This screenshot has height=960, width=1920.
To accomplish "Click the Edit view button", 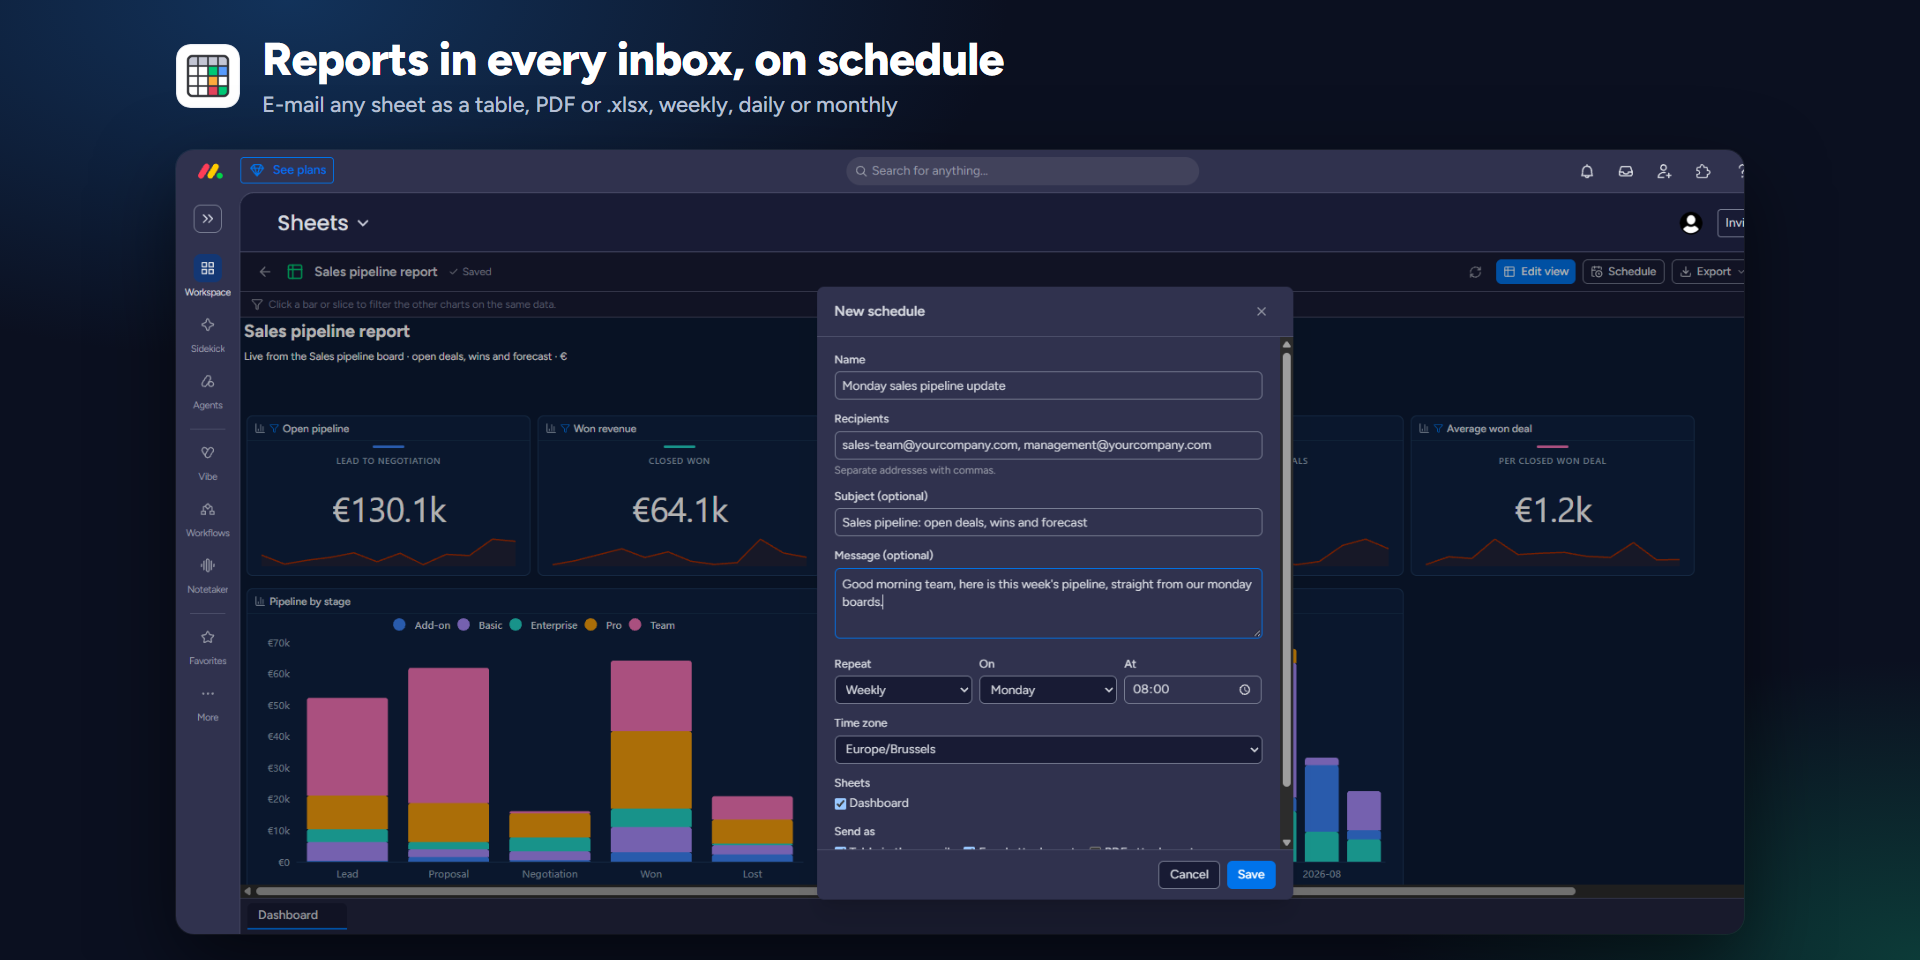I will 1536,272.
